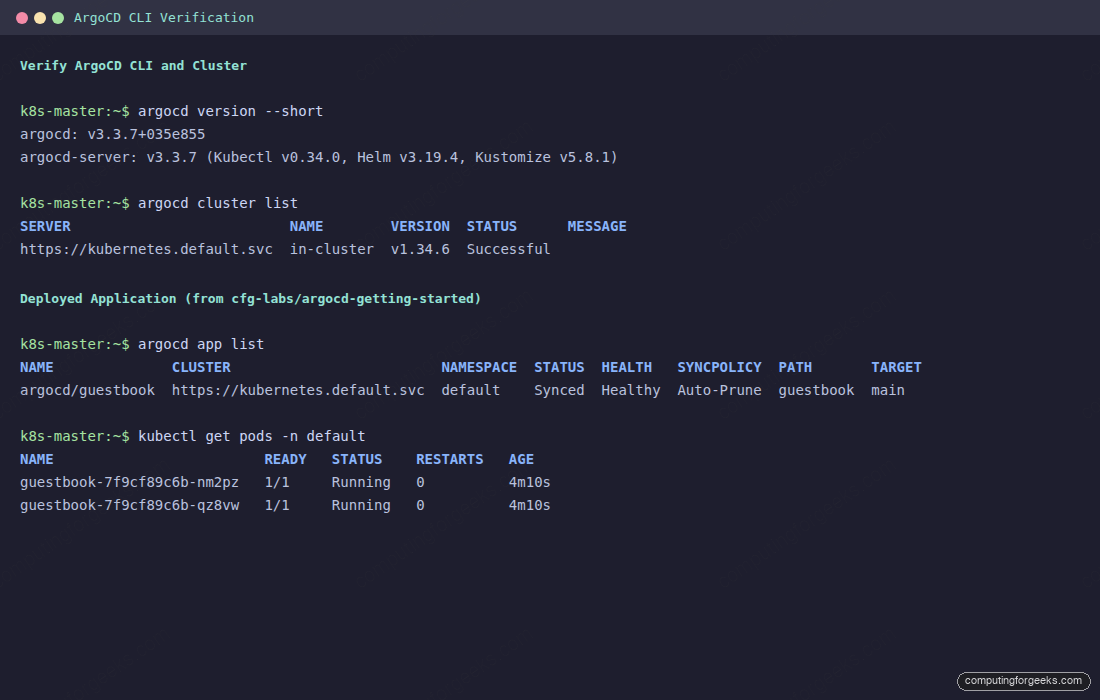Click the Deployed Application section heading

click(250, 298)
